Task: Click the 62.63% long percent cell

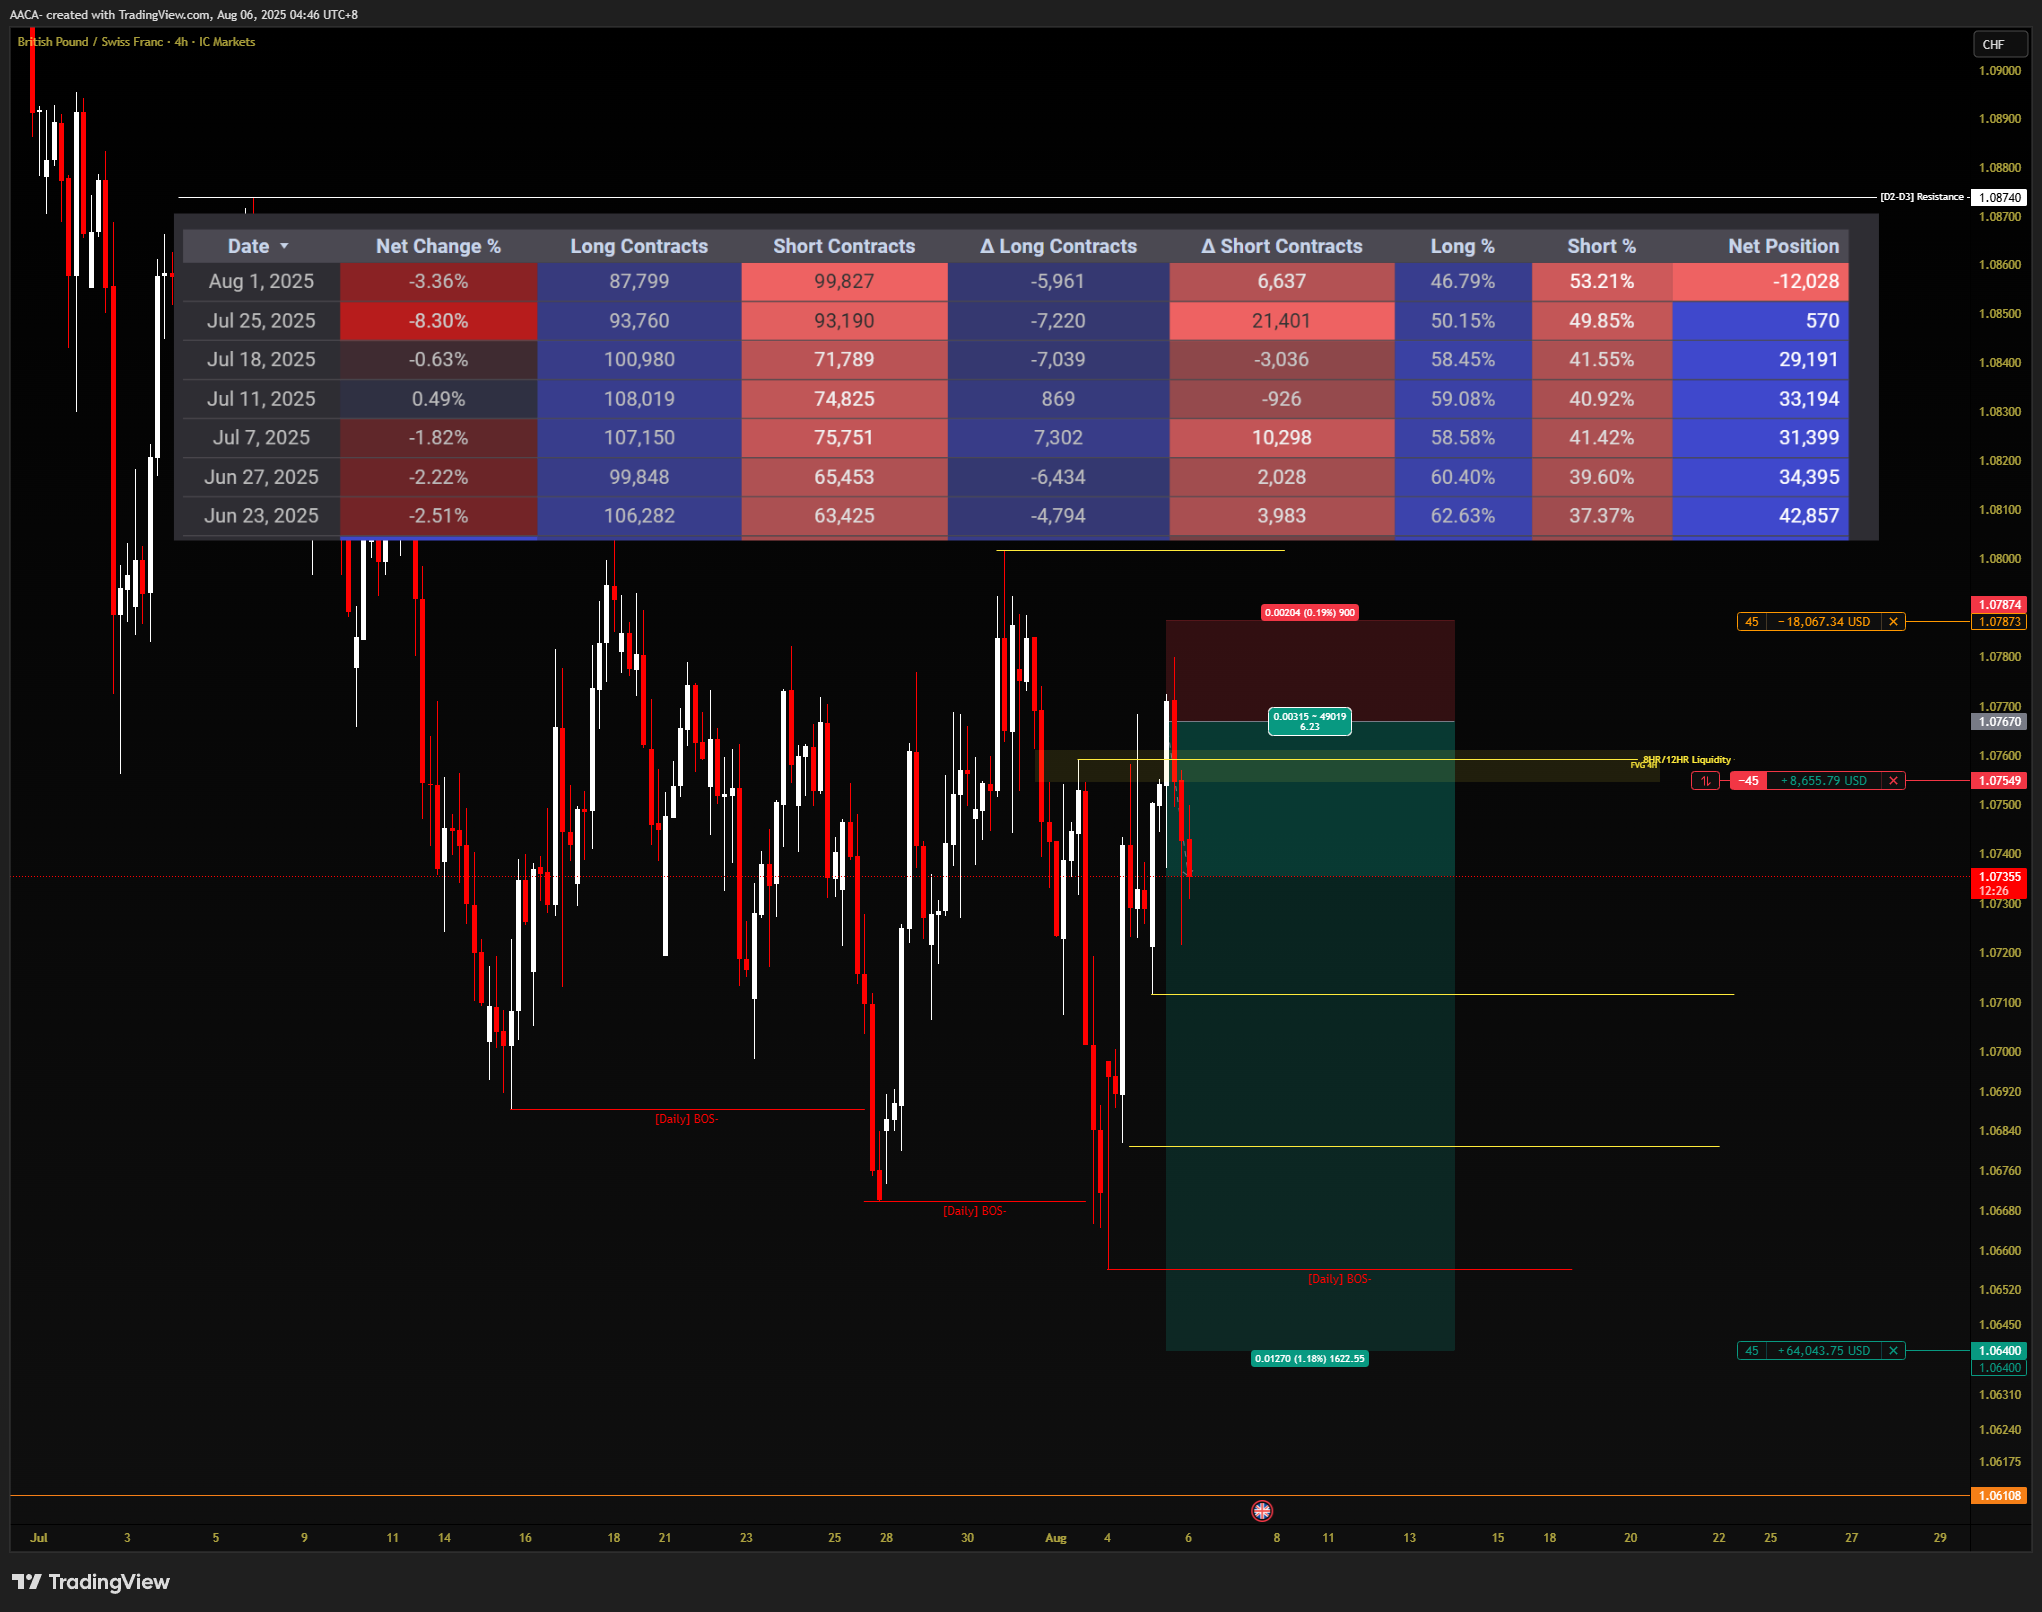Action: point(1462,517)
